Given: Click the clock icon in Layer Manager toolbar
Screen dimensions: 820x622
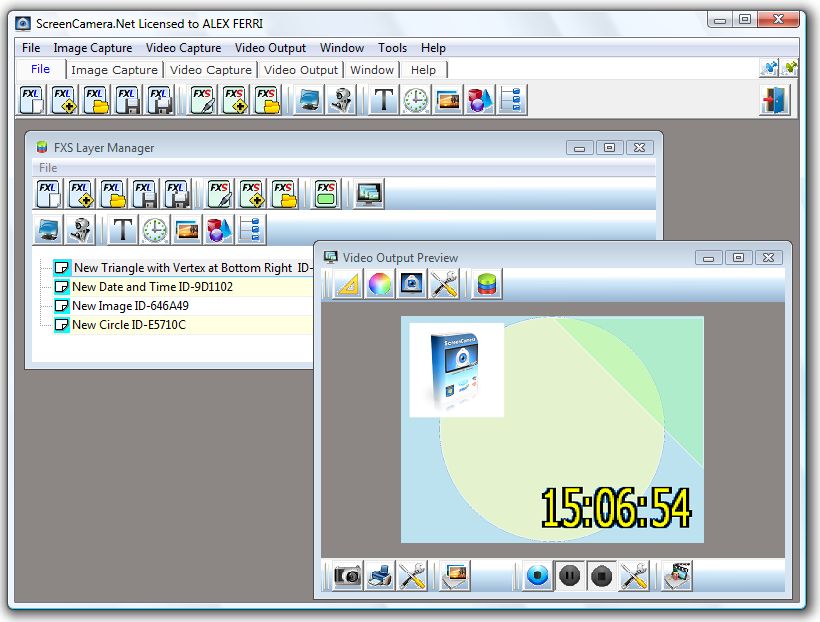Looking at the screenshot, I should [x=154, y=230].
